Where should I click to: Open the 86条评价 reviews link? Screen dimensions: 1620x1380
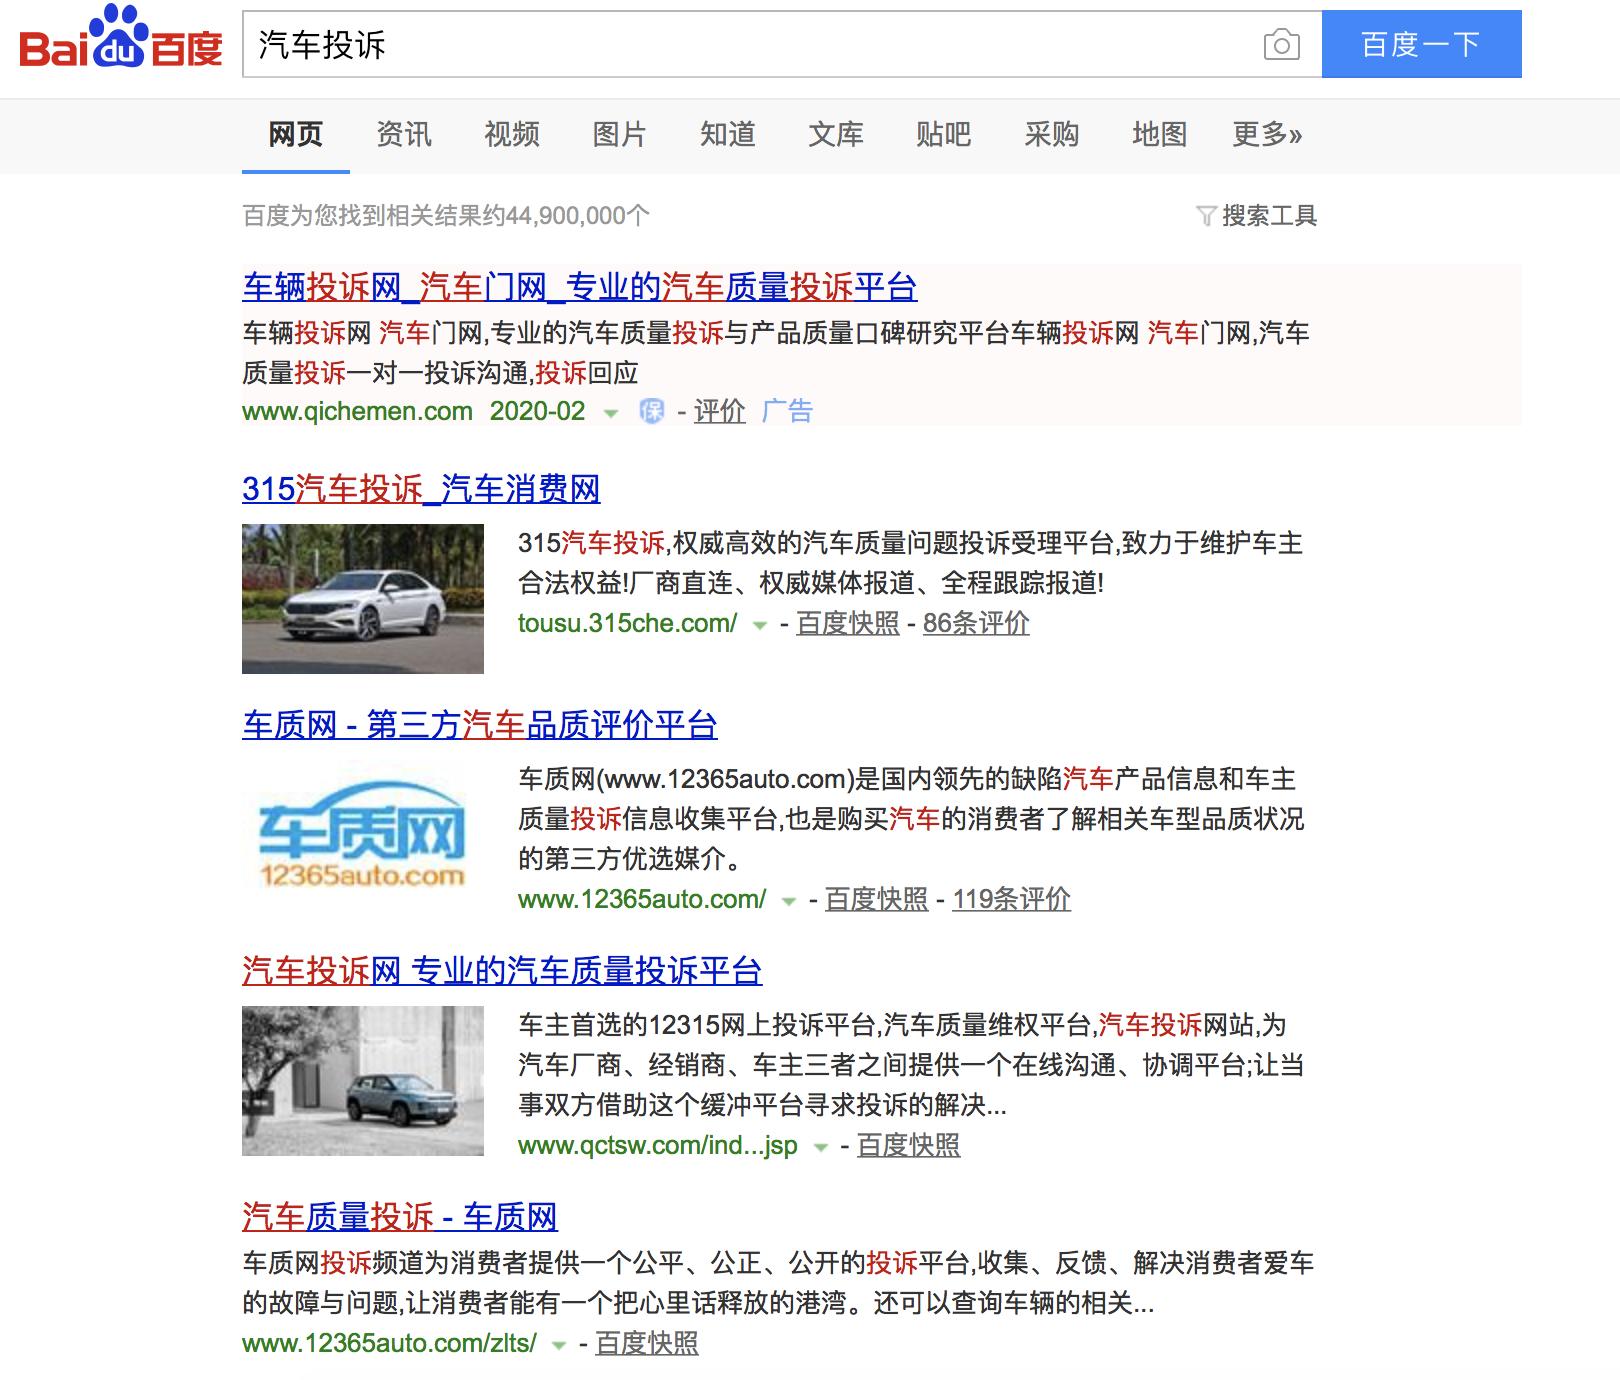click(x=976, y=623)
